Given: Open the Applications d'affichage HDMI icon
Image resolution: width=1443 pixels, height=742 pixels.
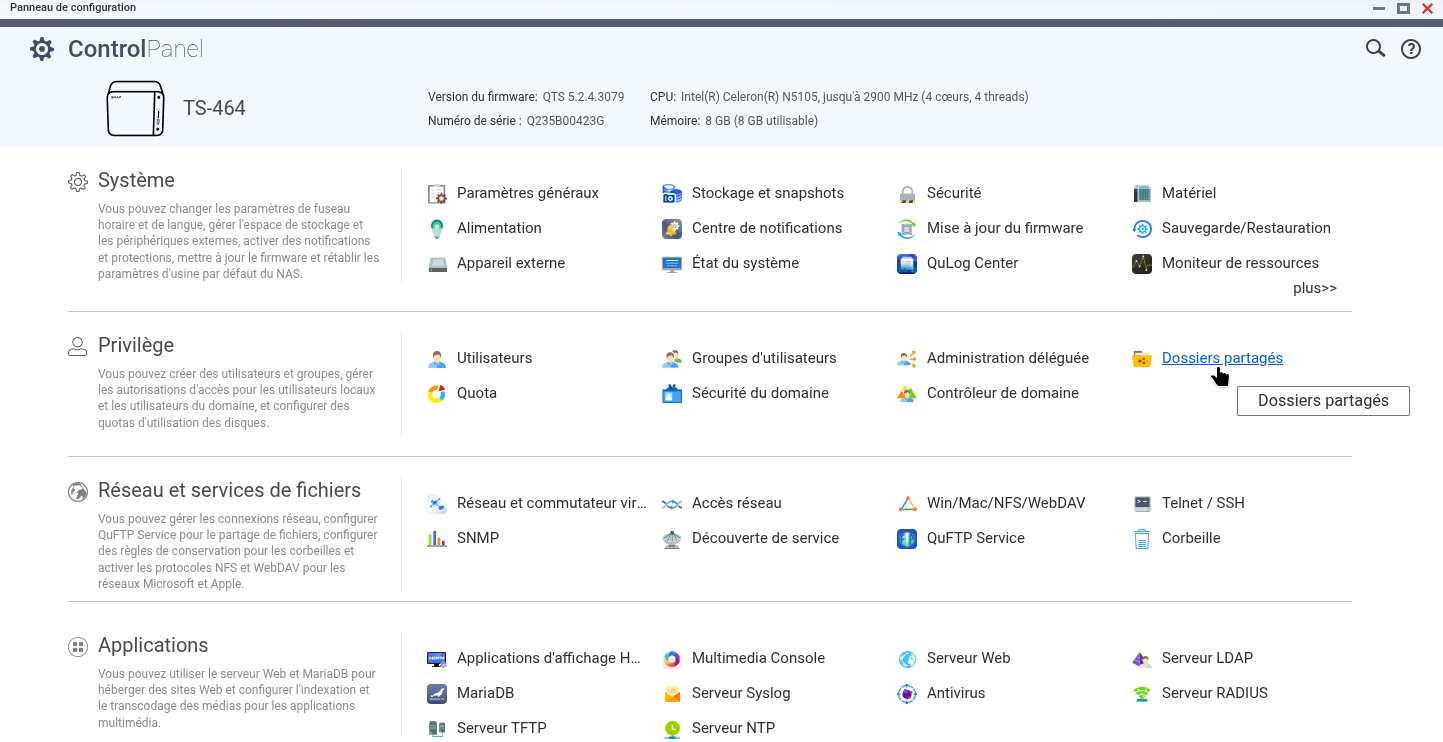Looking at the screenshot, I should 437,658.
